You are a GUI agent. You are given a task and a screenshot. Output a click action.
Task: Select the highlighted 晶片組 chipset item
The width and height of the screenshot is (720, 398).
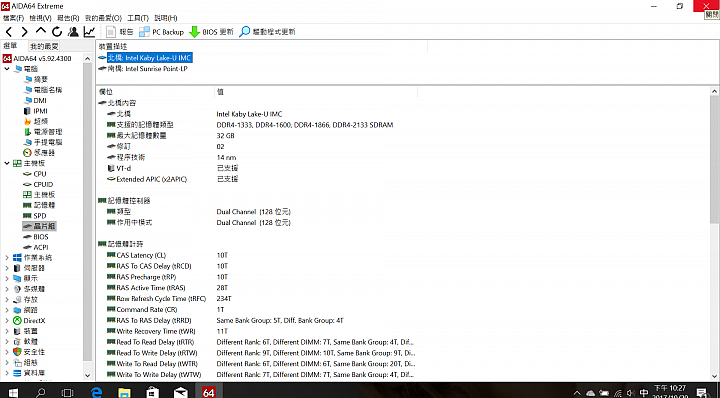click(39, 226)
